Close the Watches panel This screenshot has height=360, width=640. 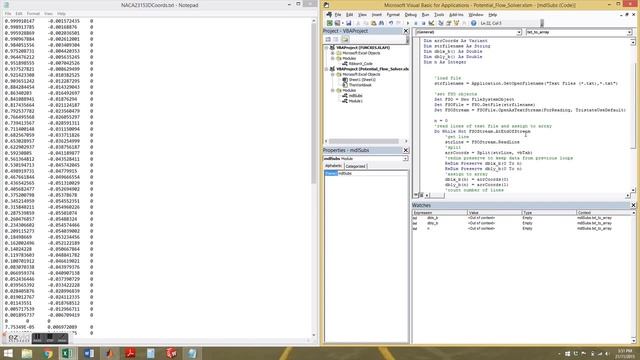click(633, 205)
